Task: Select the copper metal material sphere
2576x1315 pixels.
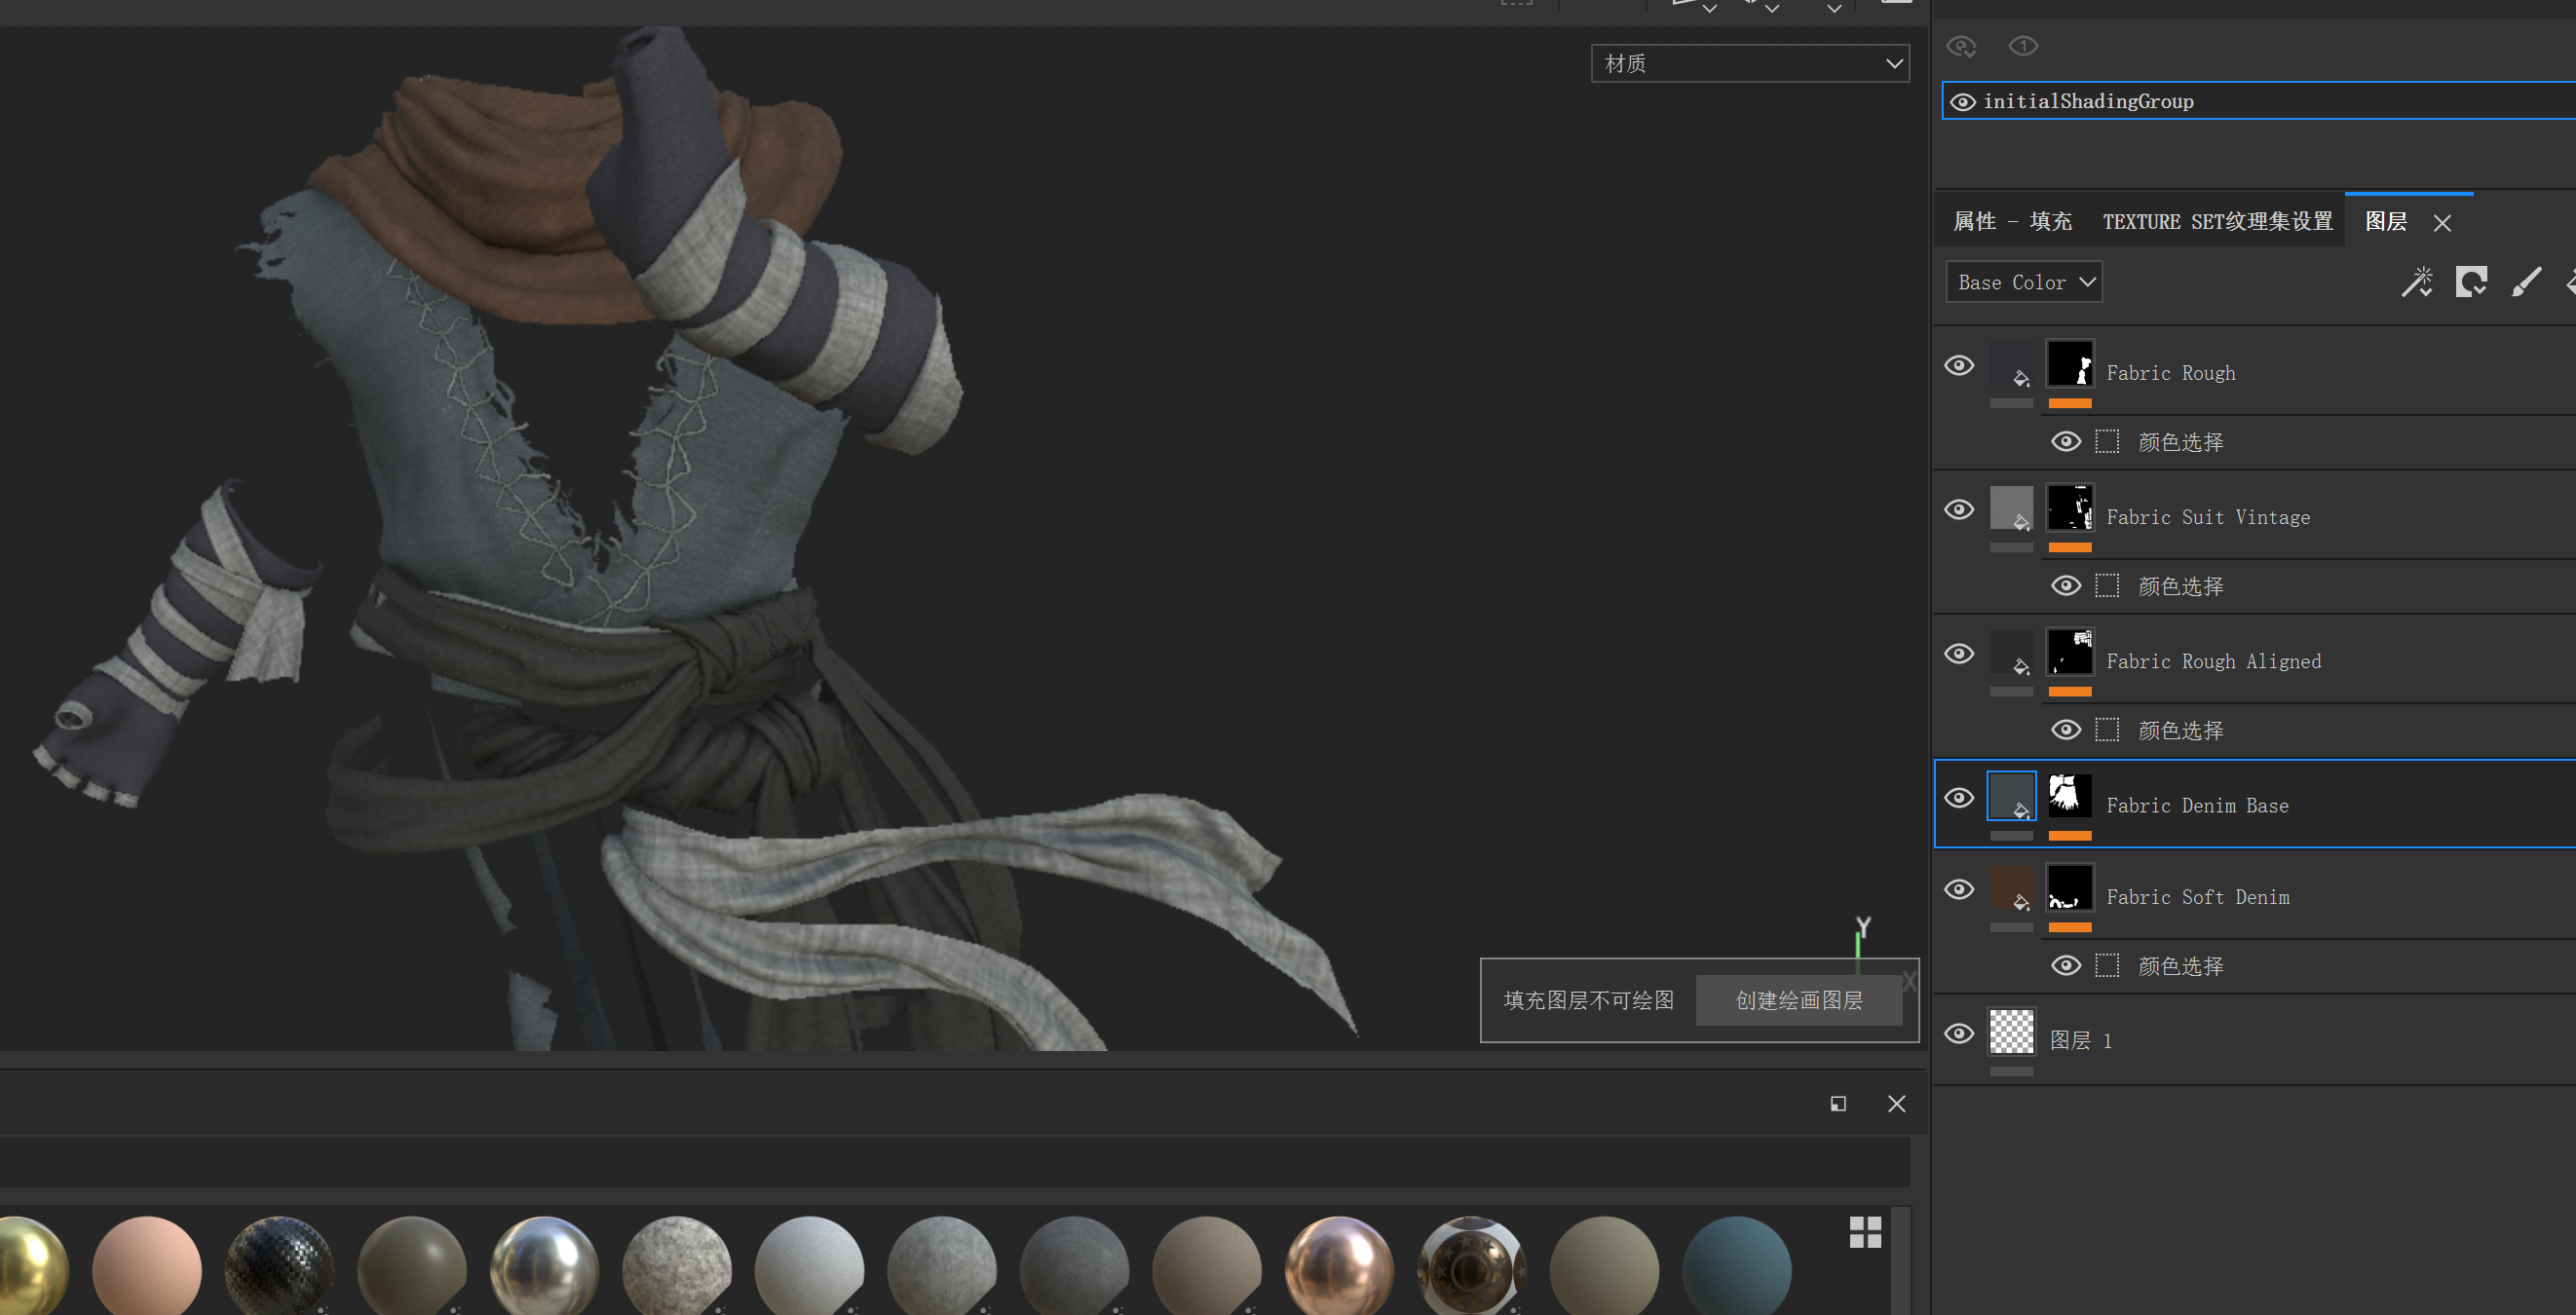Action: pos(1338,1265)
